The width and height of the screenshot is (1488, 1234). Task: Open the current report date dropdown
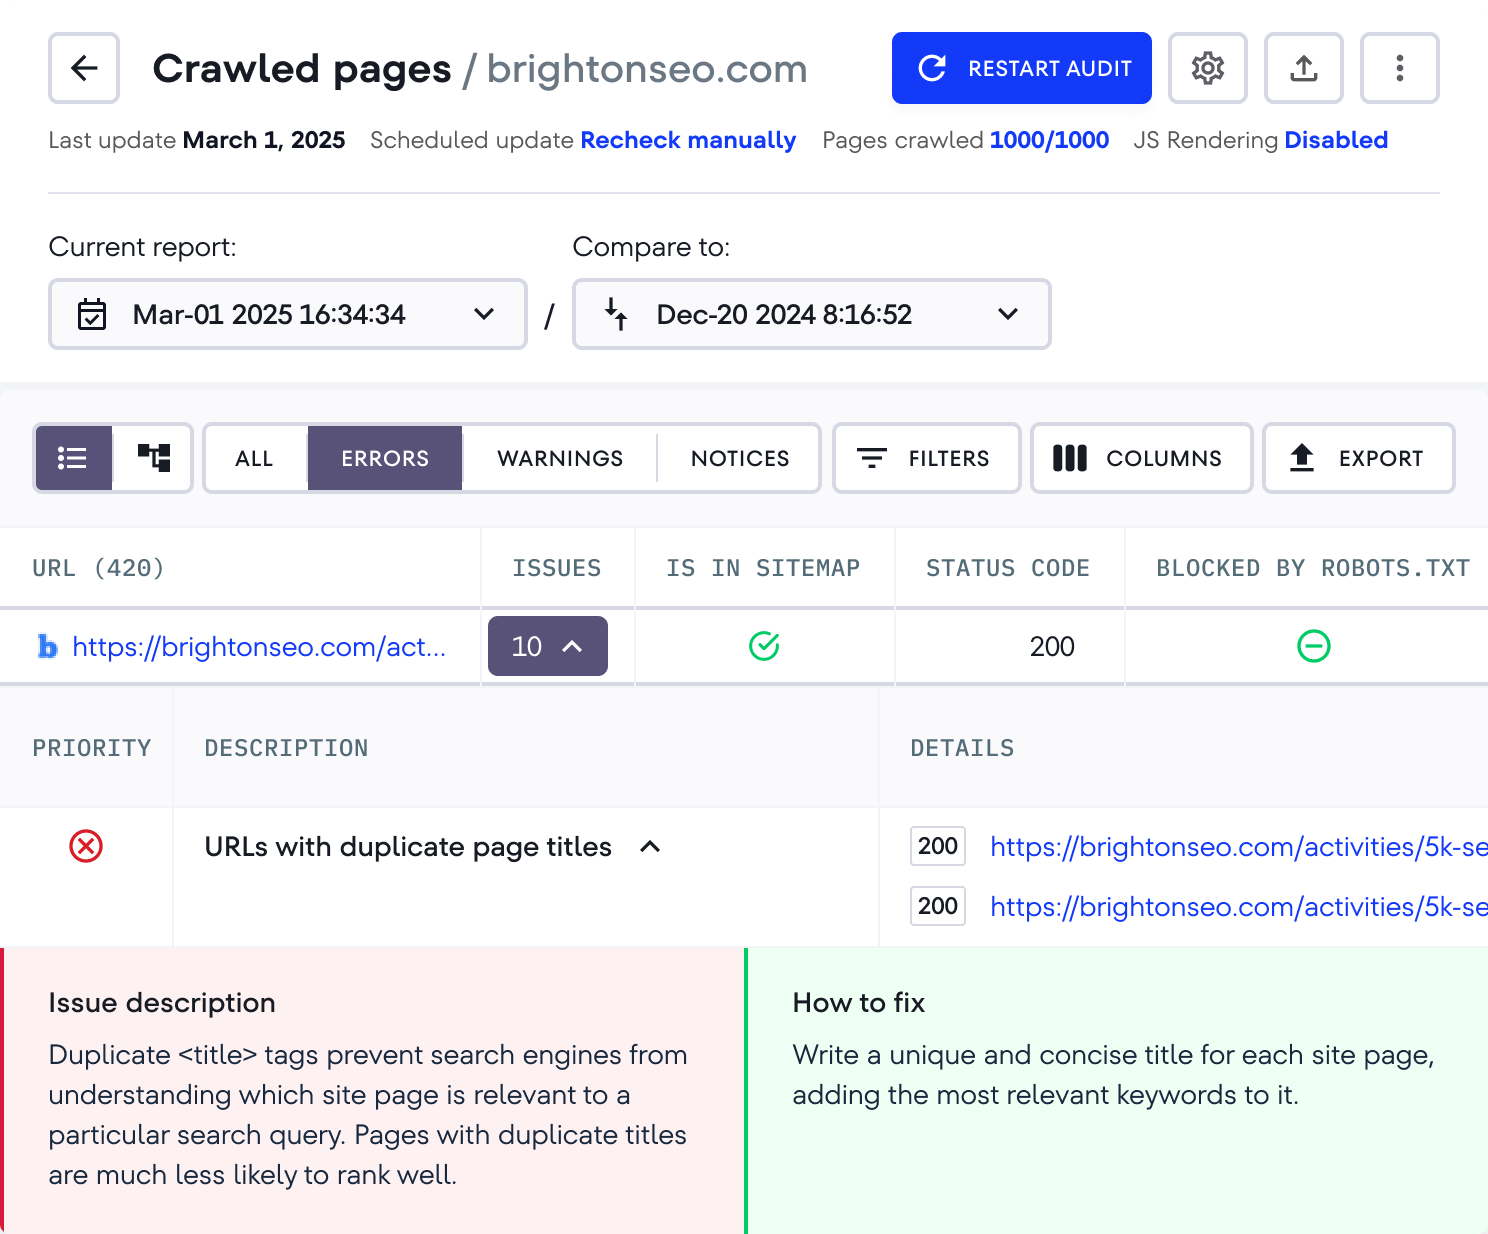pyautogui.click(x=484, y=314)
